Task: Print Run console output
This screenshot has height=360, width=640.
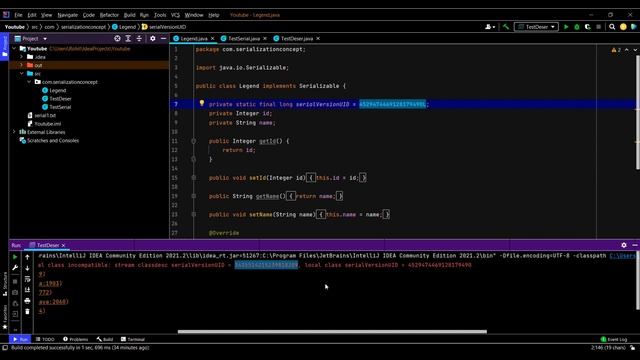Action: click(27, 301)
